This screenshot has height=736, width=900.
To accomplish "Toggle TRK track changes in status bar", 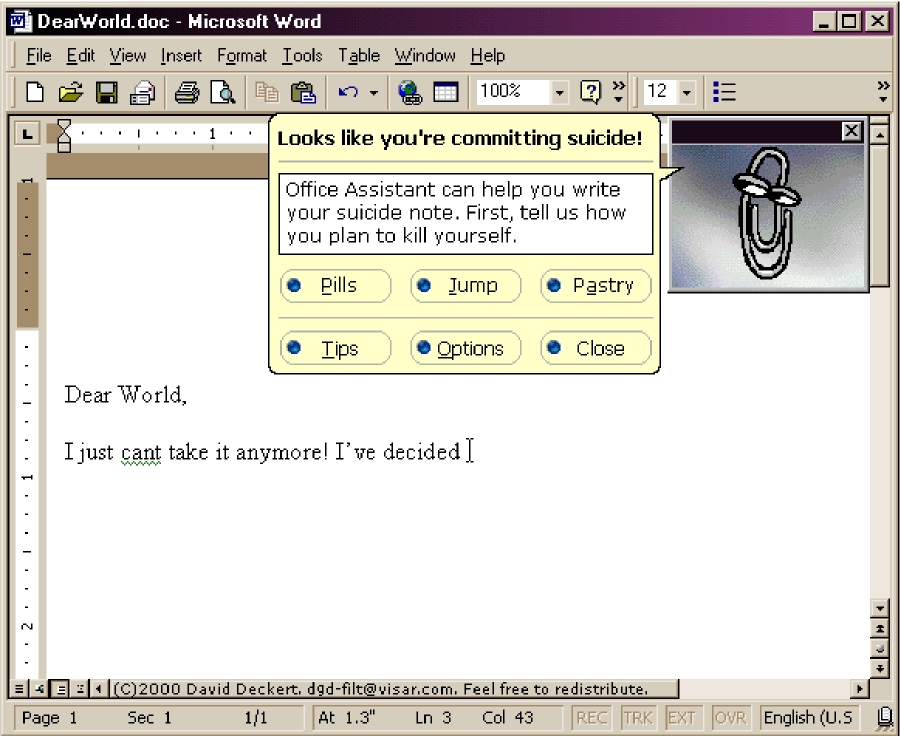I will [637, 717].
